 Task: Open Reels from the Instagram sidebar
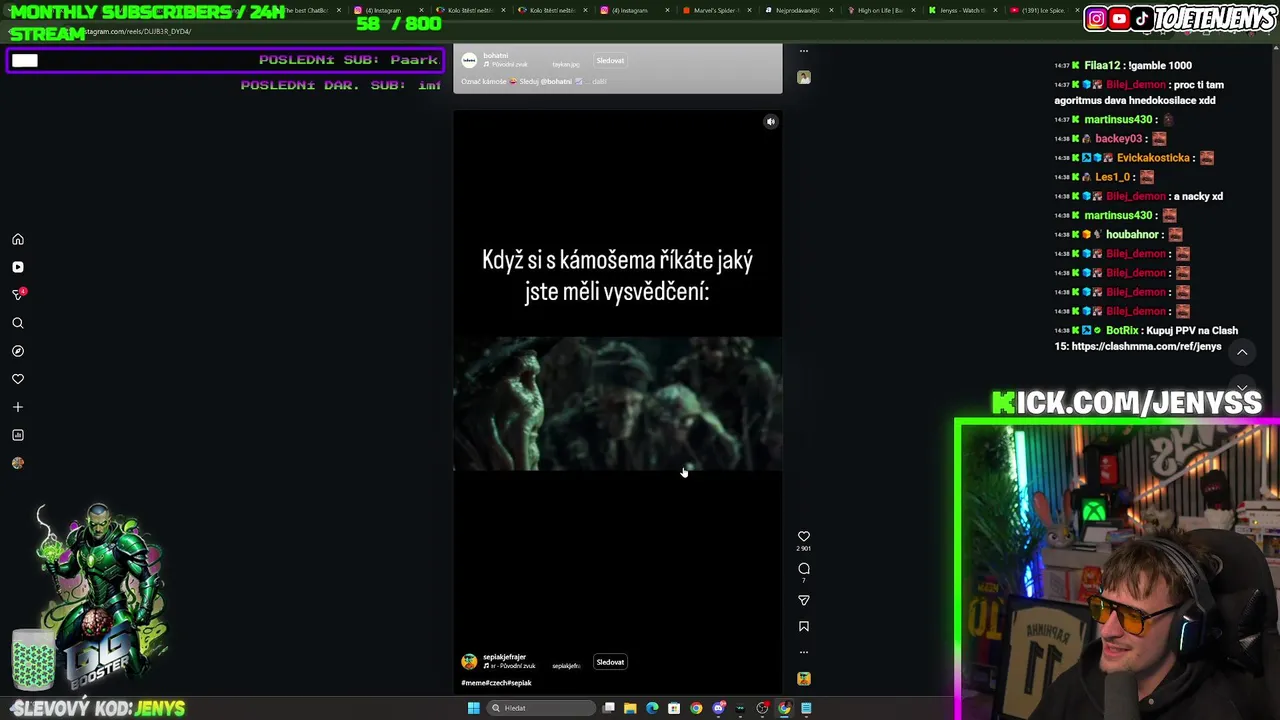click(18, 267)
